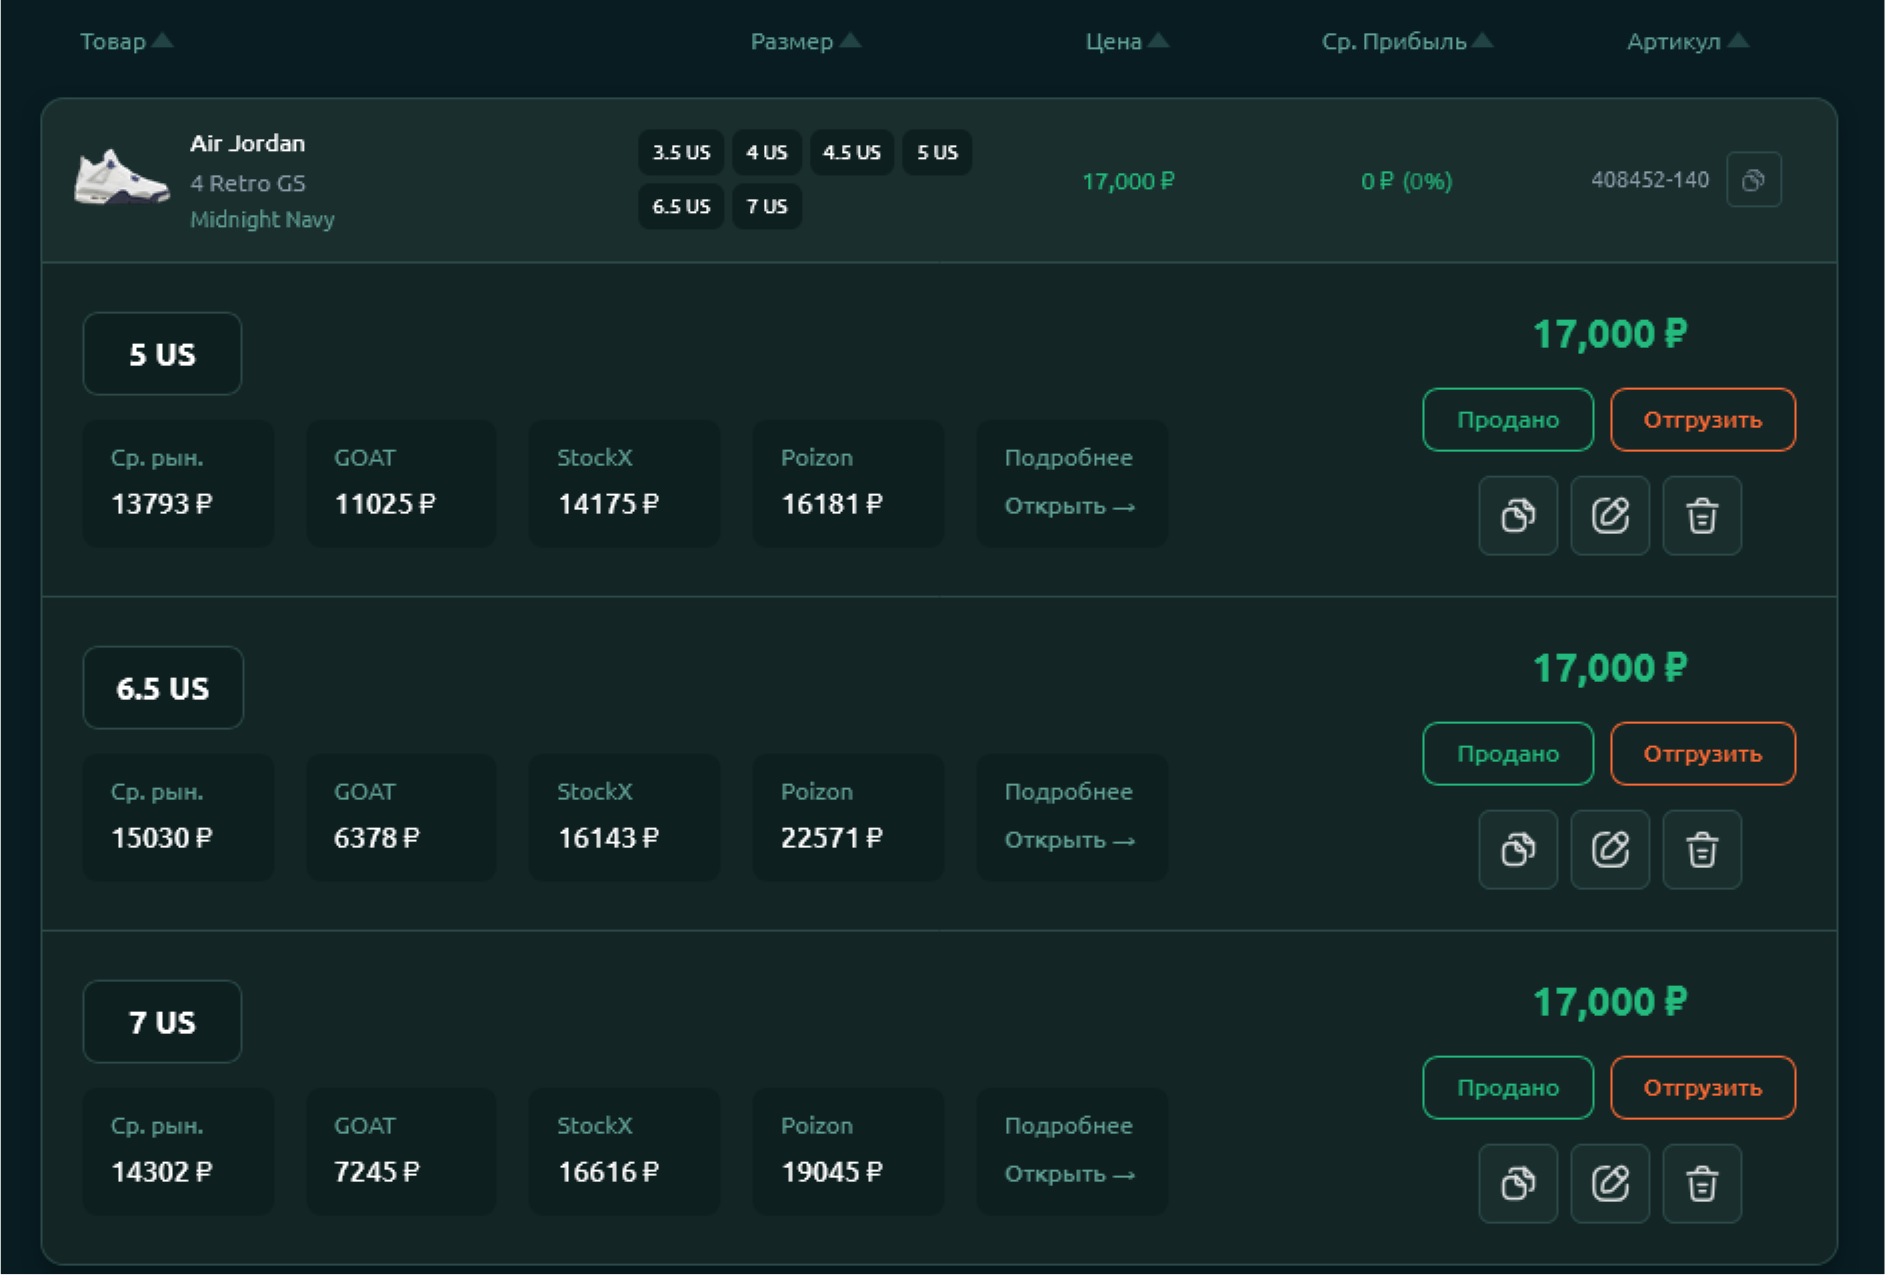
Task: Delete the 5 US listing
Action: click(1702, 516)
